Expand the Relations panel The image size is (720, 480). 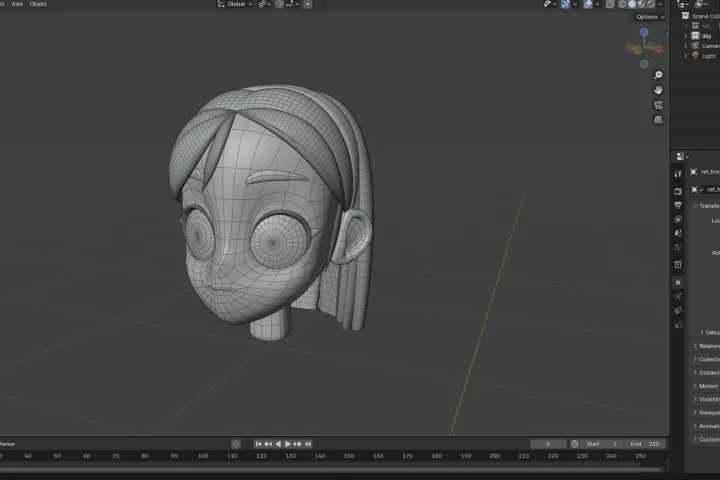click(706, 346)
